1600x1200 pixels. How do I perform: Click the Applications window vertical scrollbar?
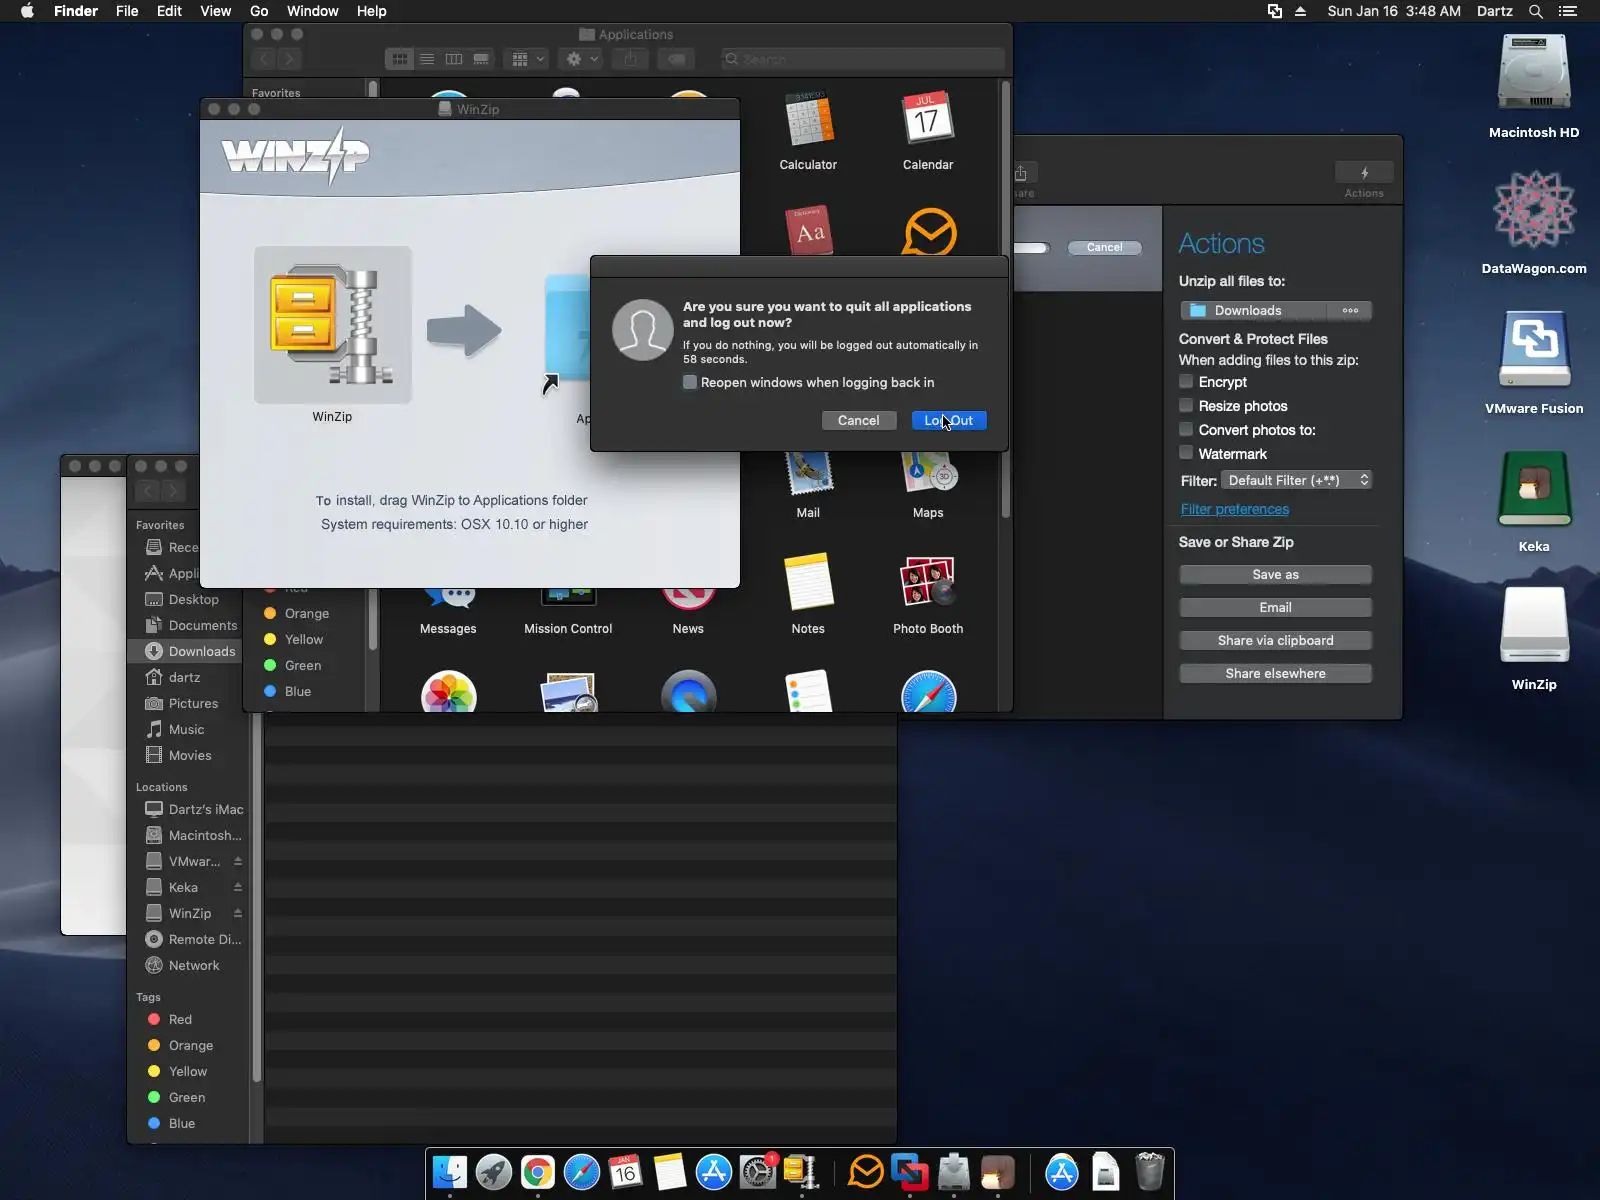[1005, 300]
